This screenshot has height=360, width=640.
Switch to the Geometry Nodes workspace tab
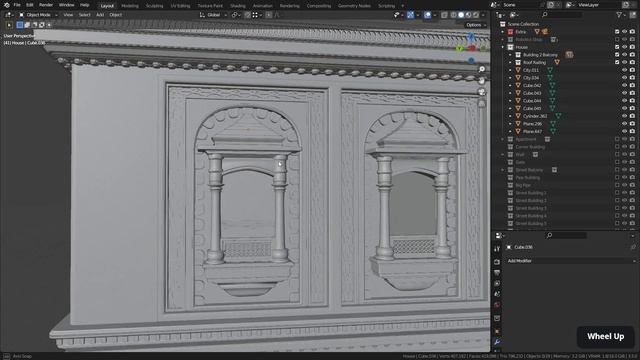[354, 6]
